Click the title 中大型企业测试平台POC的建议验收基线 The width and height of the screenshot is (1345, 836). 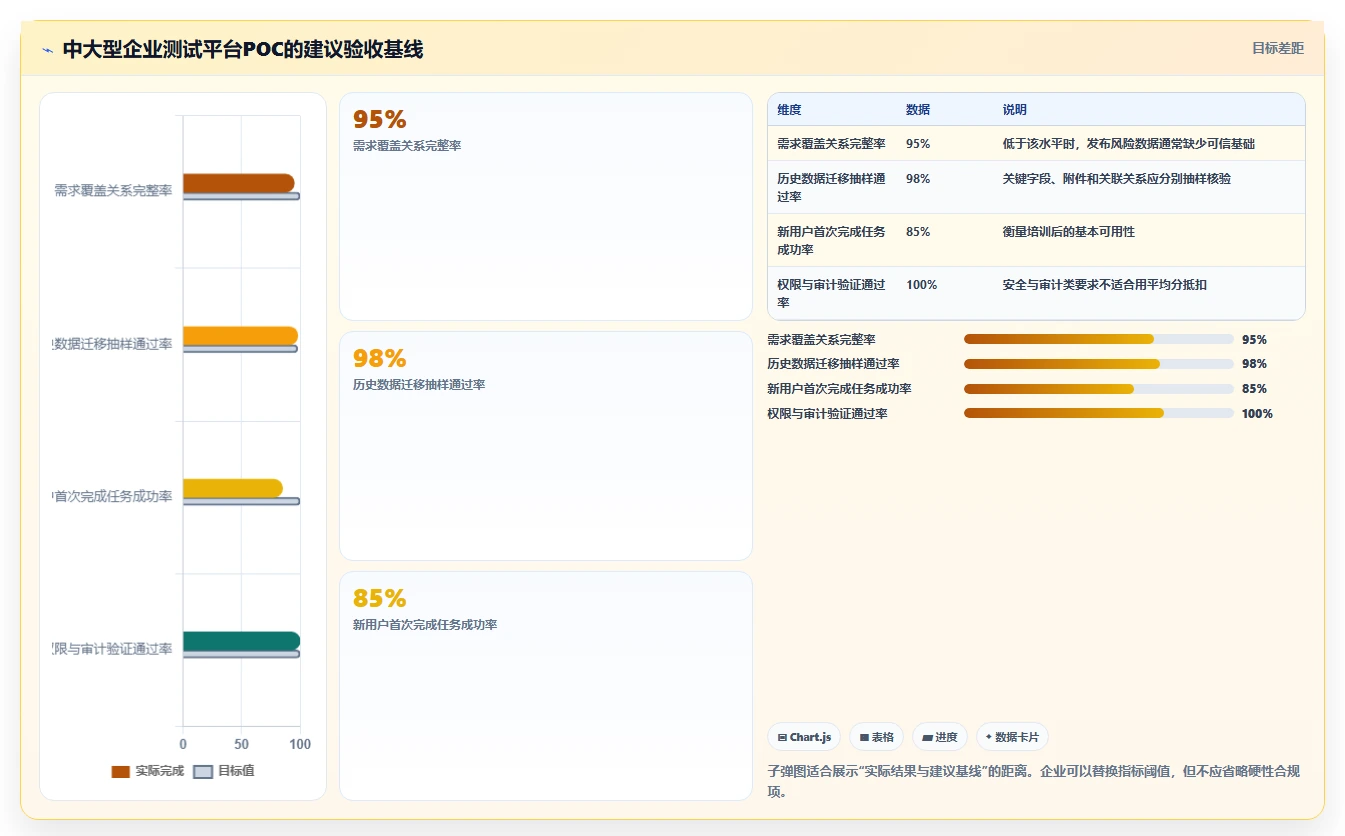click(x=243, y=49)
